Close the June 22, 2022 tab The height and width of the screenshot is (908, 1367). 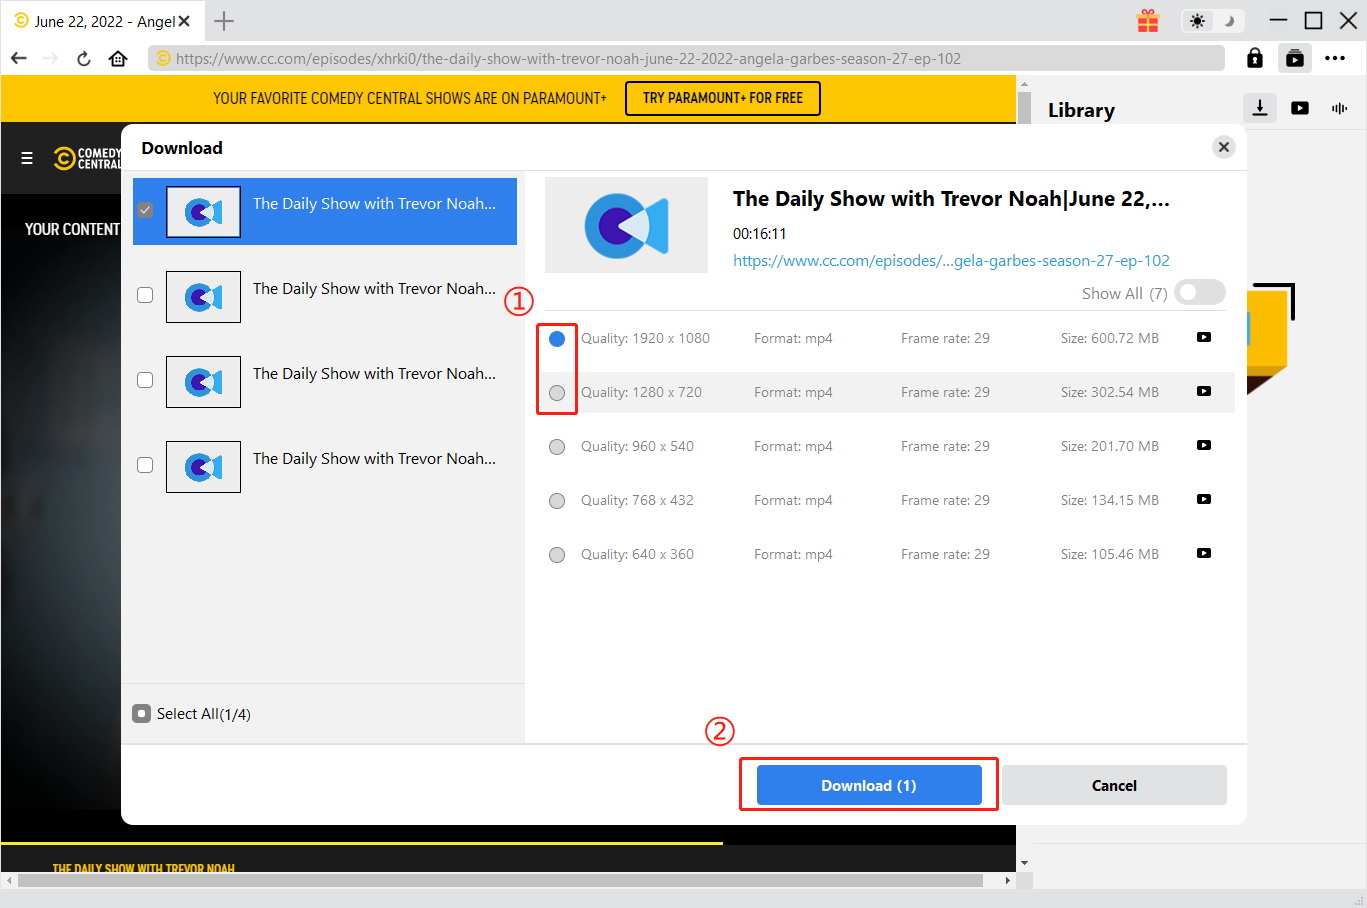coord(184,21)
